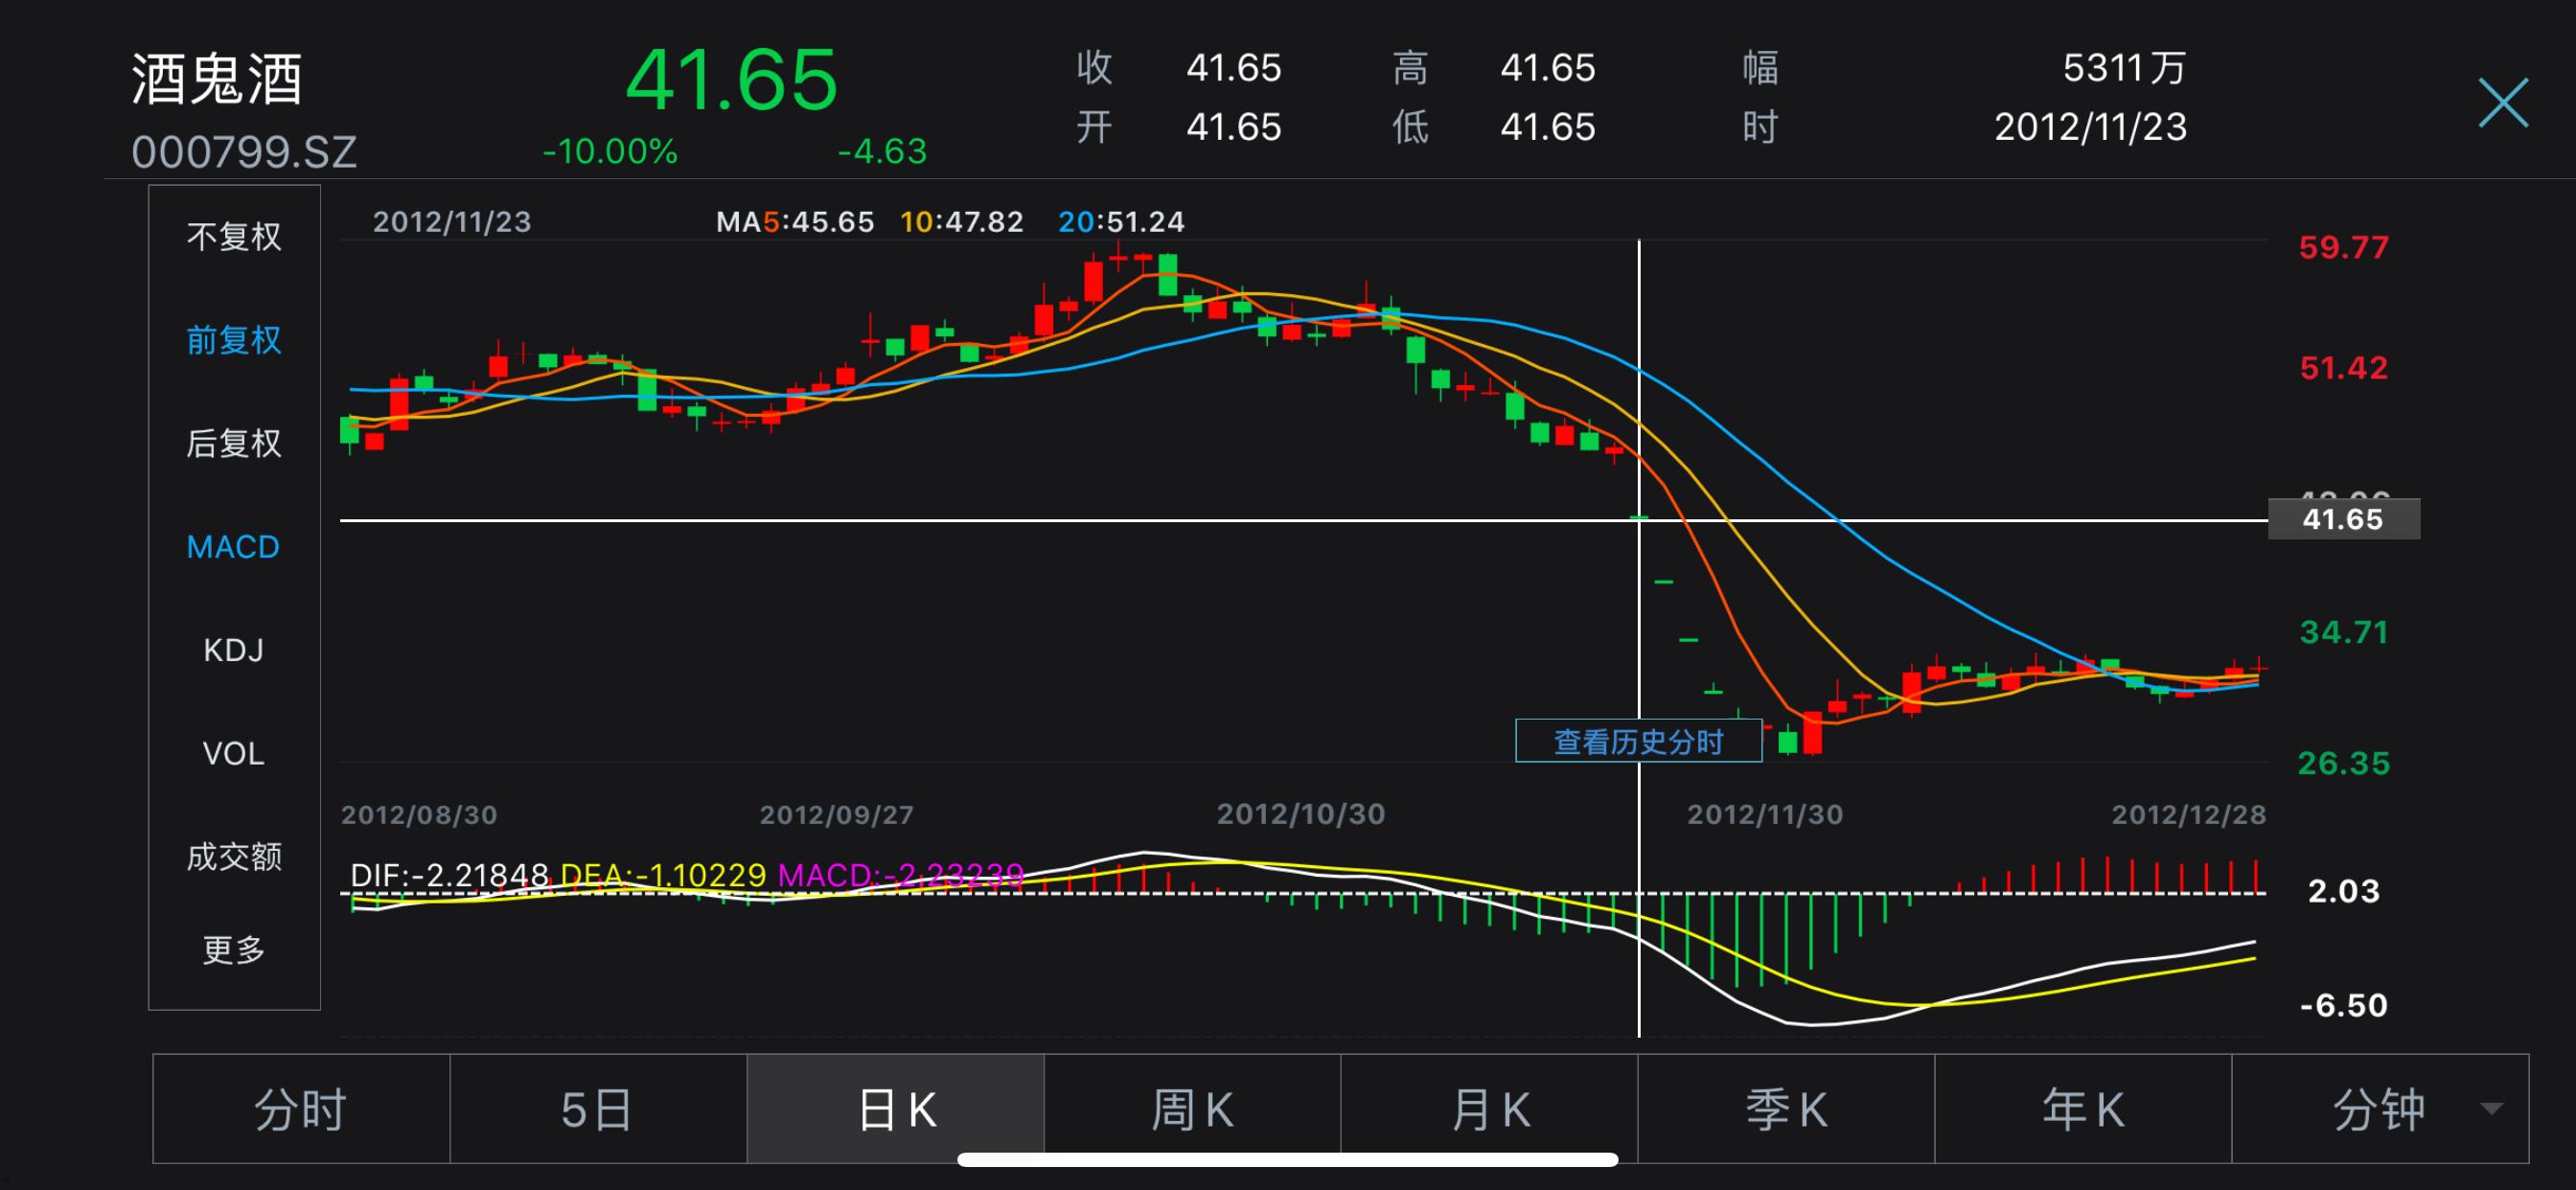The width and height of the screenshot is (2576, 1190).
Task: Click the 低 low price 41.65 value
Action: (x=1547, y=127)
